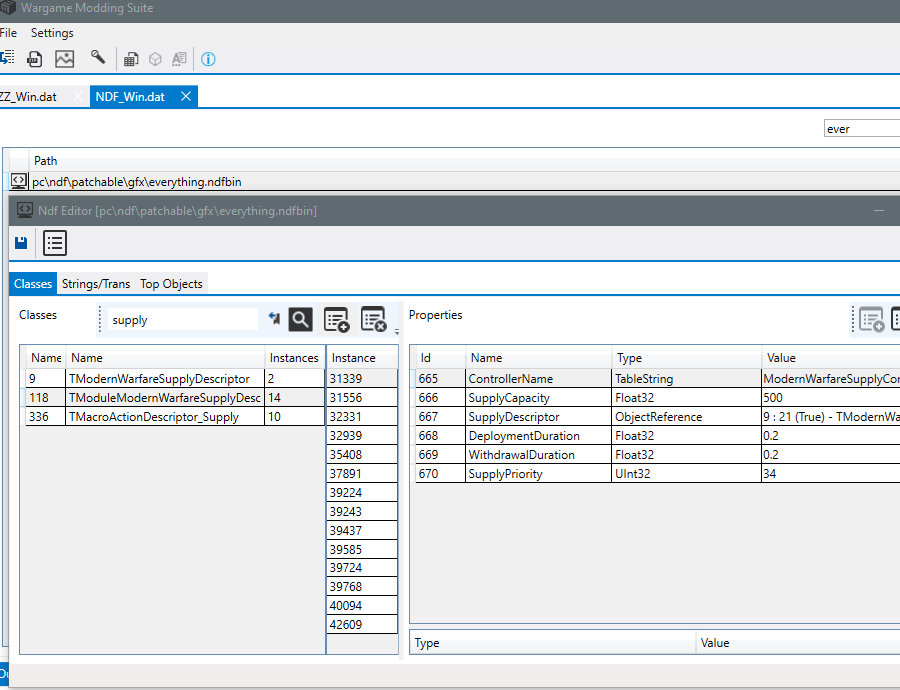
Task: Open the Settings menu
Action: [52, 33]
